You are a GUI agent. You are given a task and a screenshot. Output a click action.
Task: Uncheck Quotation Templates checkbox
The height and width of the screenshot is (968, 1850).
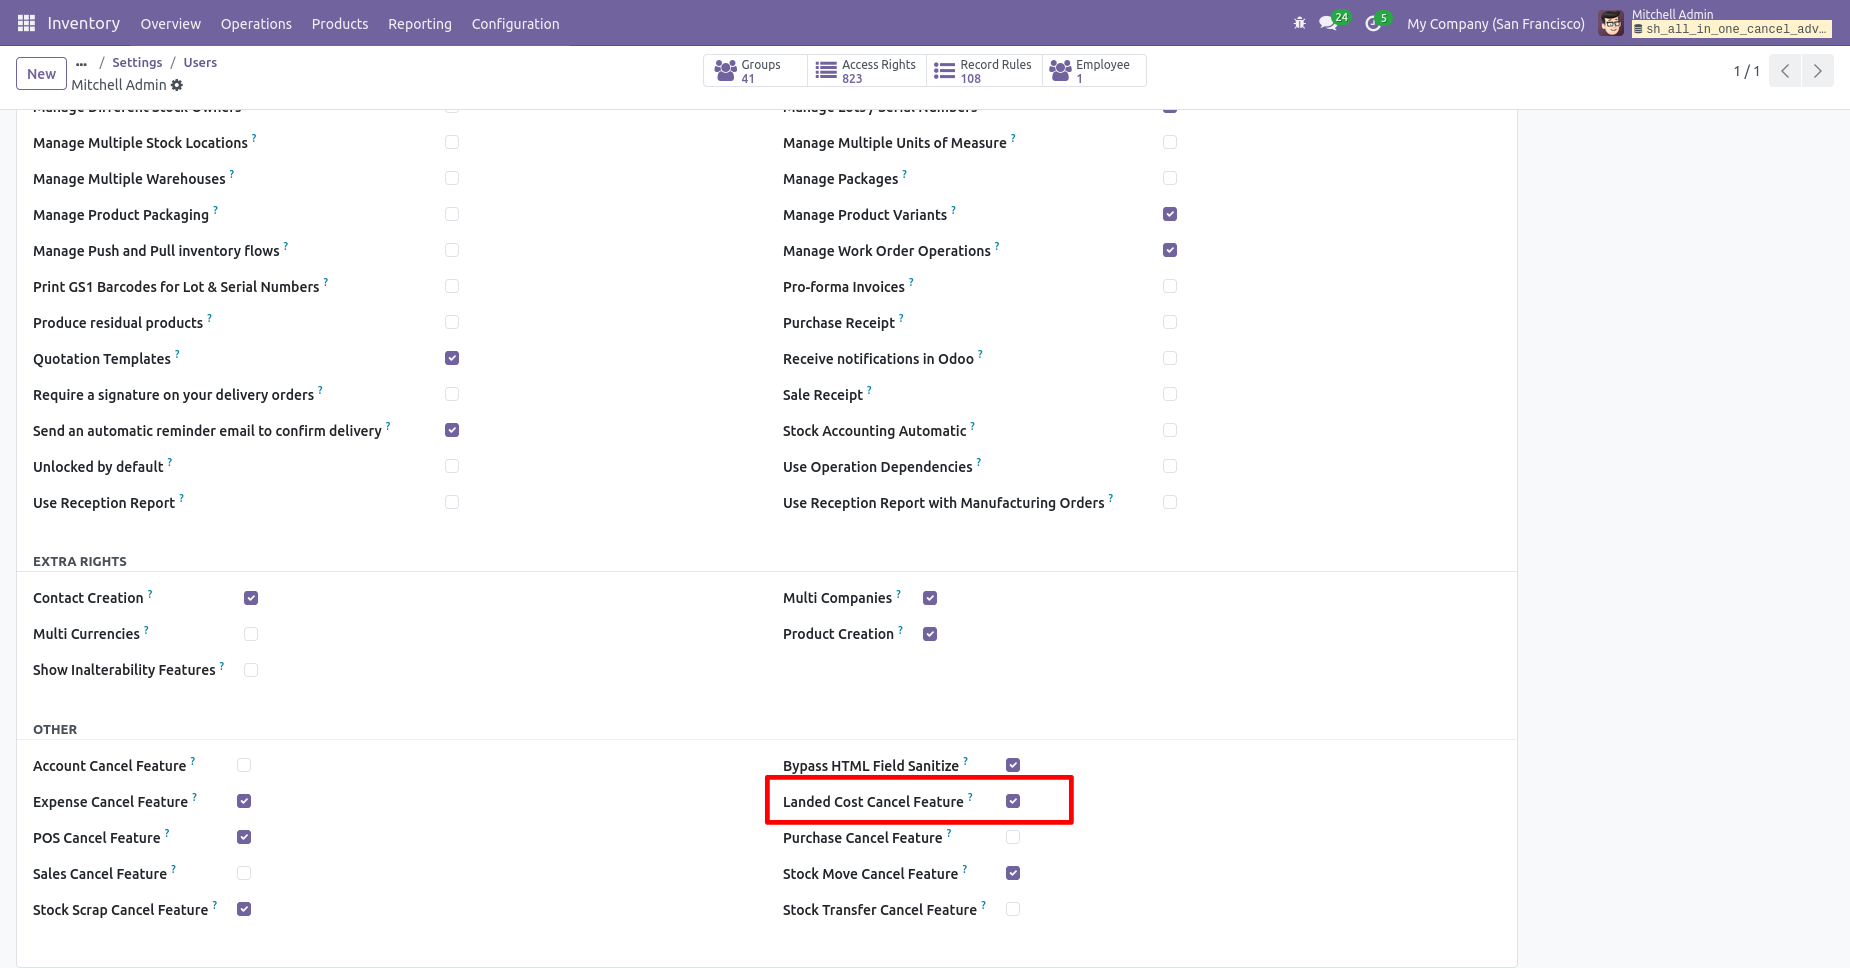pyautogui.click(x=452, y=358)
